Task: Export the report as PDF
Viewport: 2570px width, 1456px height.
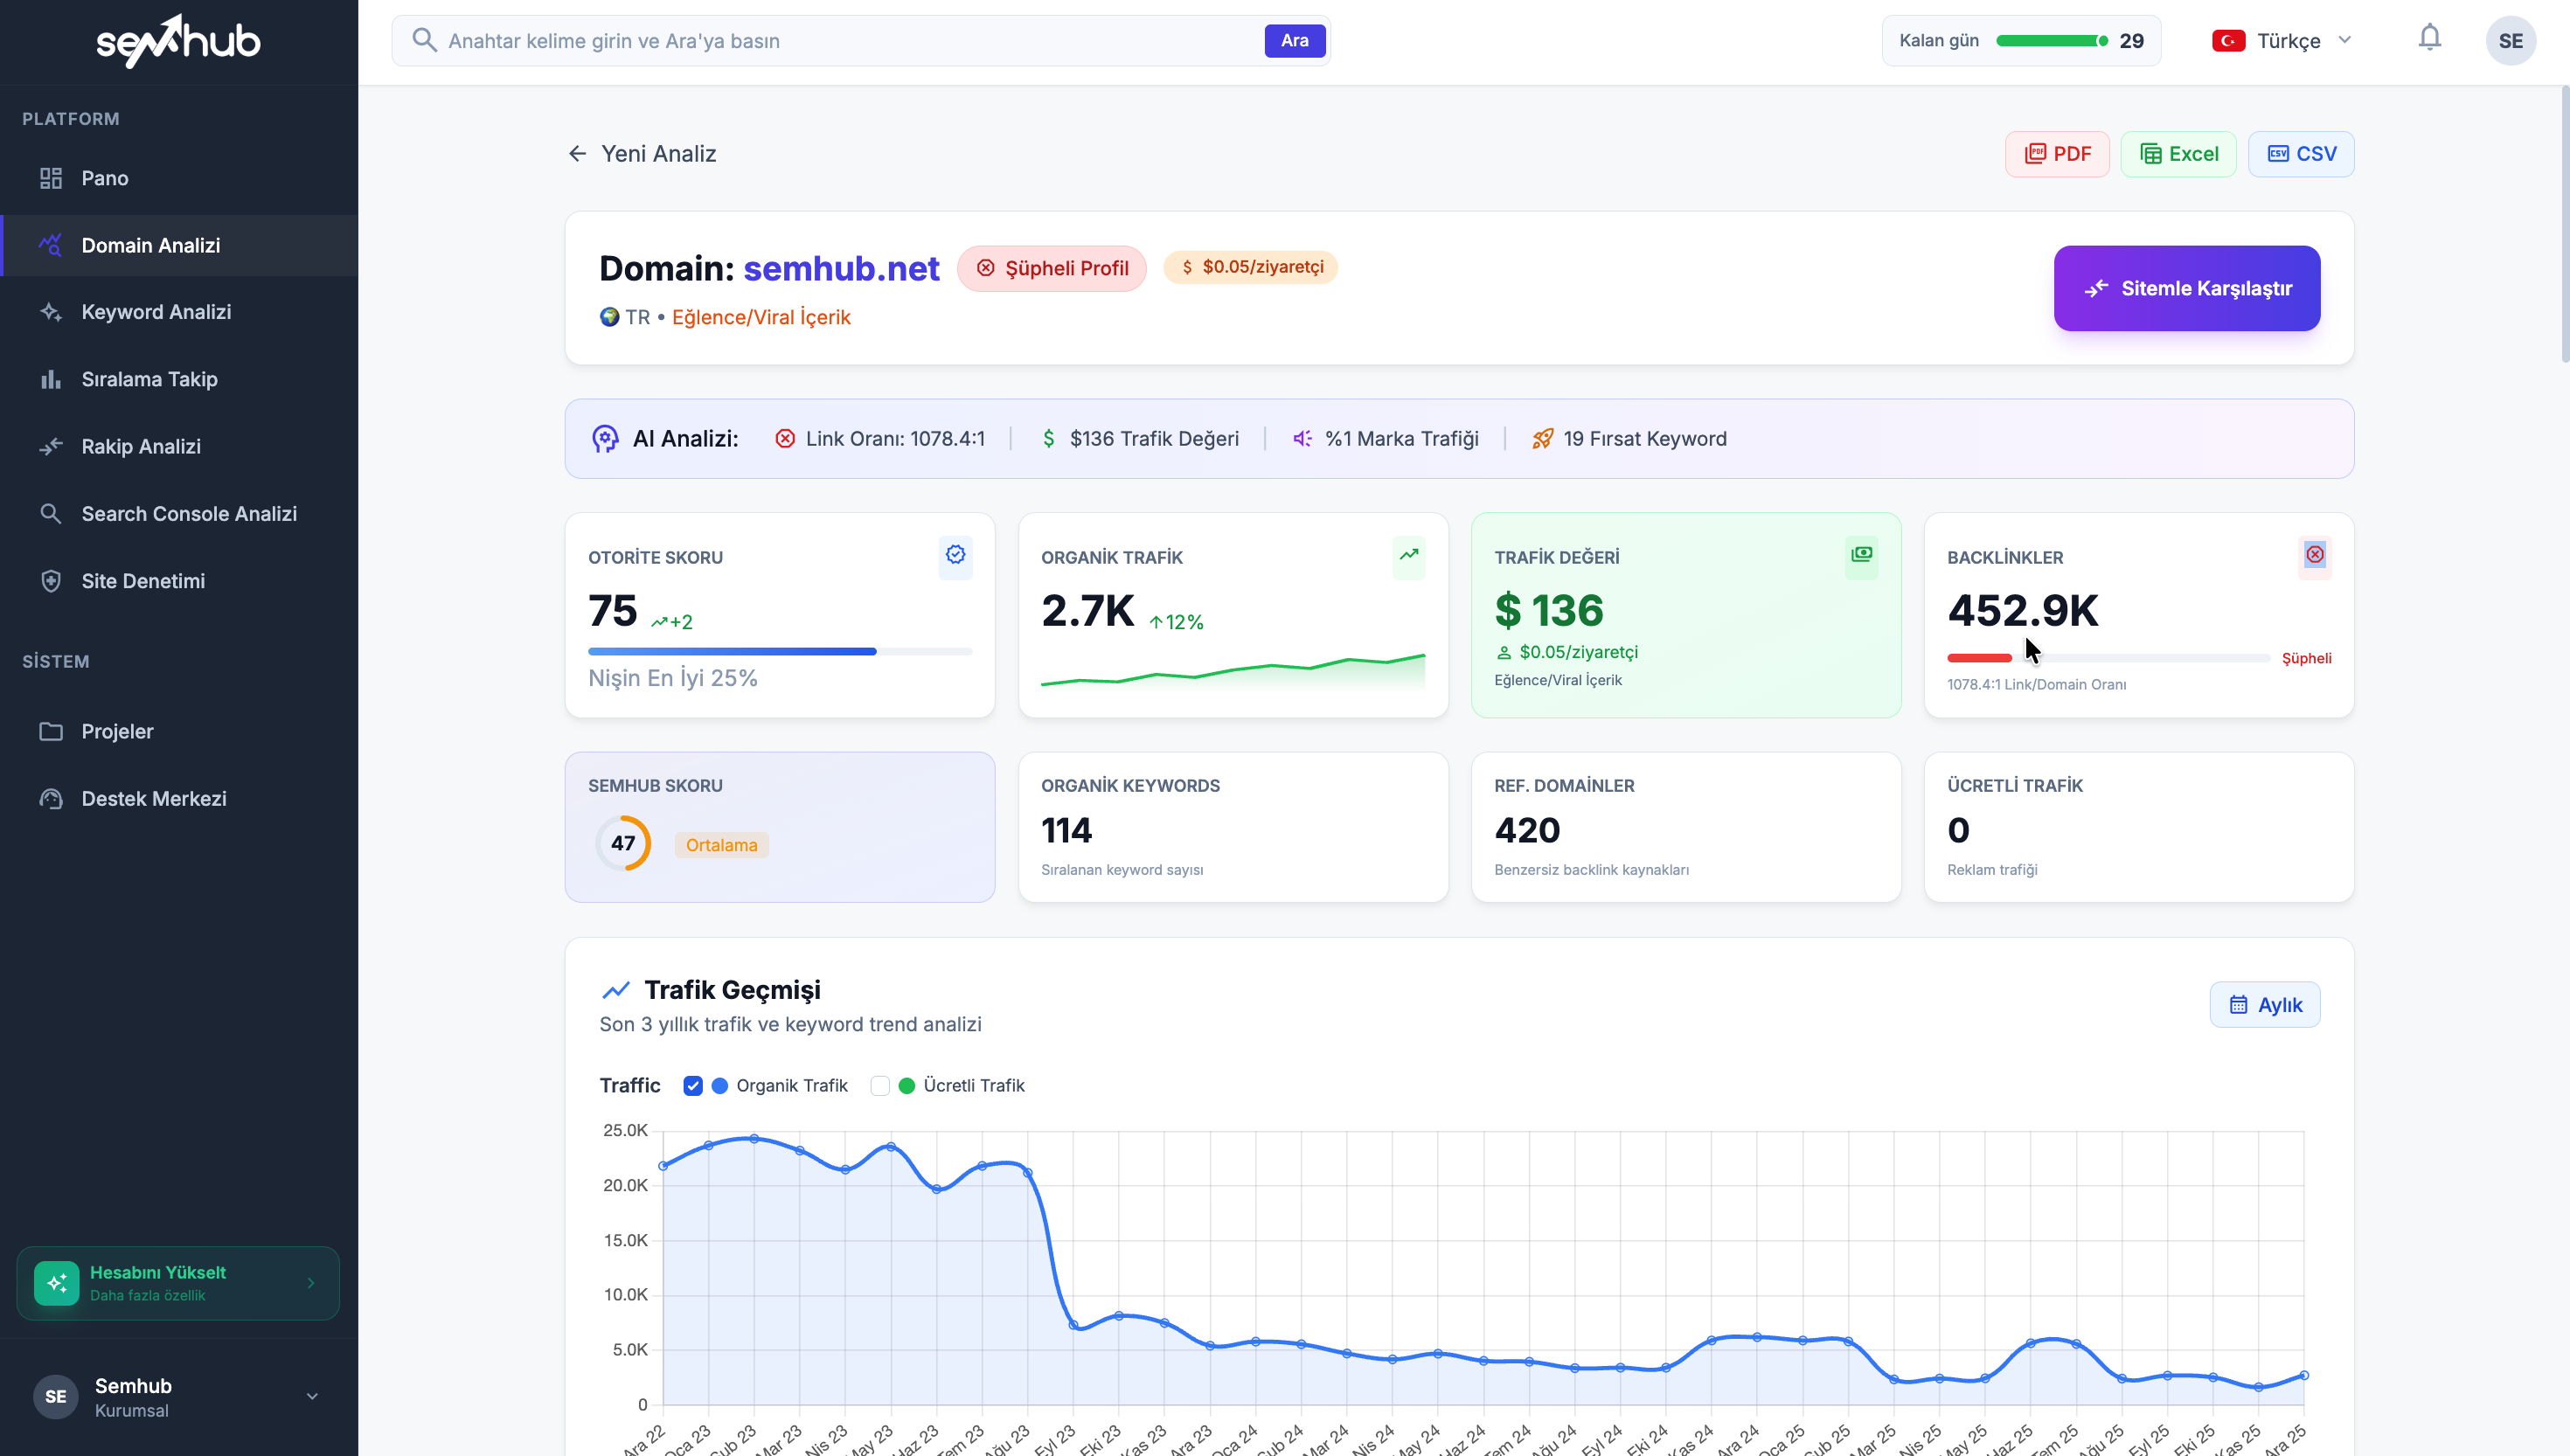Action: pyautogui.click(x=2057, y=154)
